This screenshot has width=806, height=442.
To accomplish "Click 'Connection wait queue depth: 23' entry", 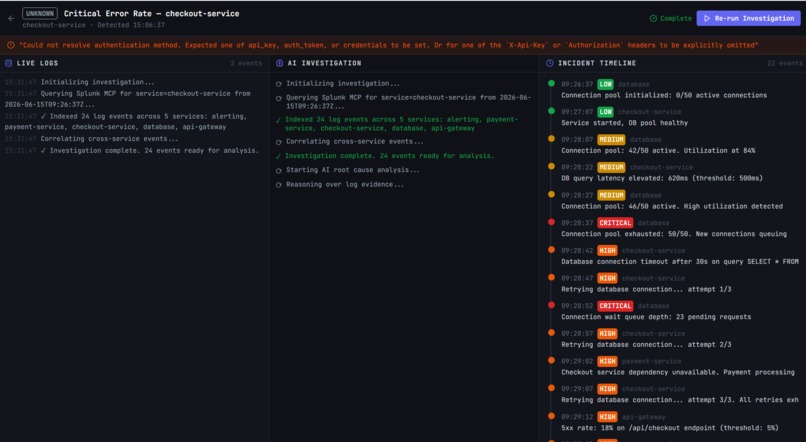I will coord(656,318).
